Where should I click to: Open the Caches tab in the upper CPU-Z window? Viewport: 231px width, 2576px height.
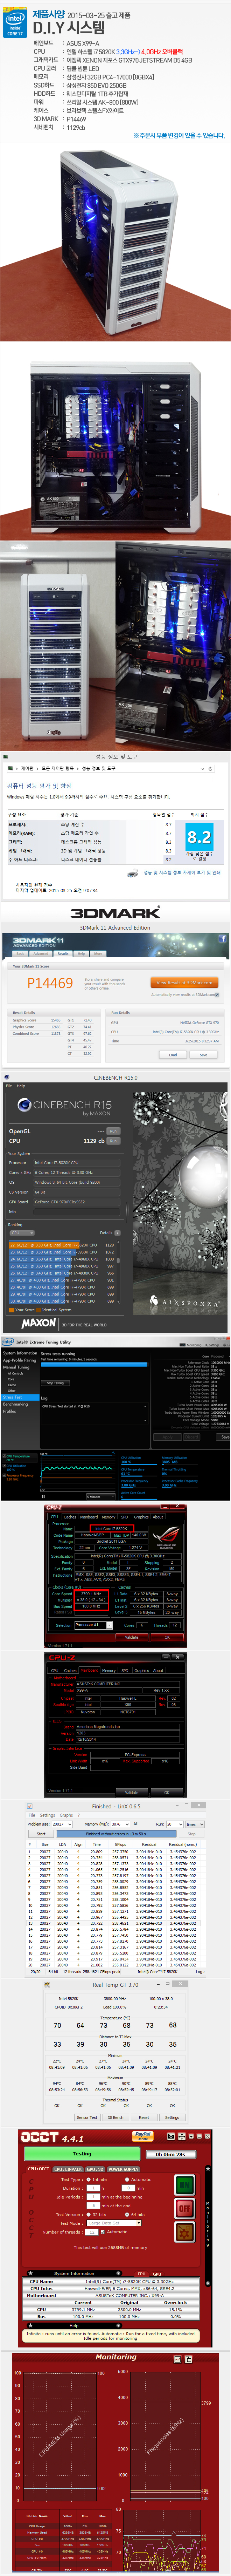[x=70, y=1517]
